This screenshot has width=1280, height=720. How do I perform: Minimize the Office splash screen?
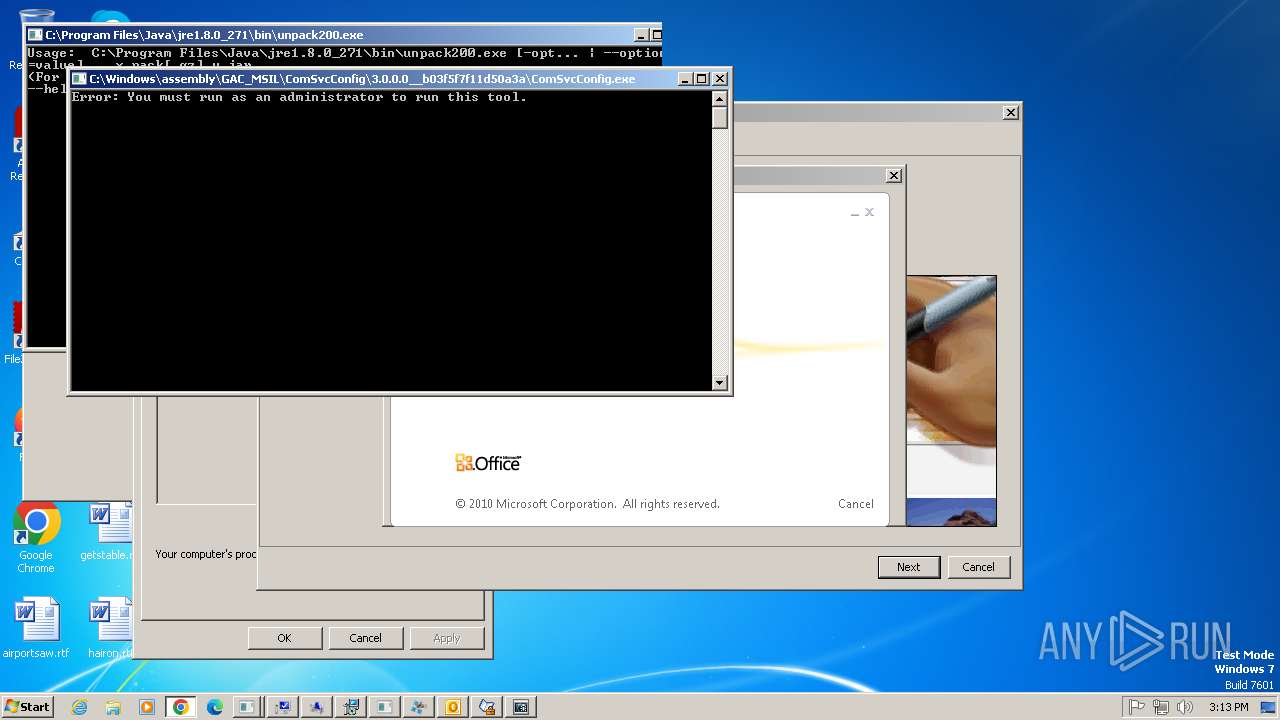855,213
